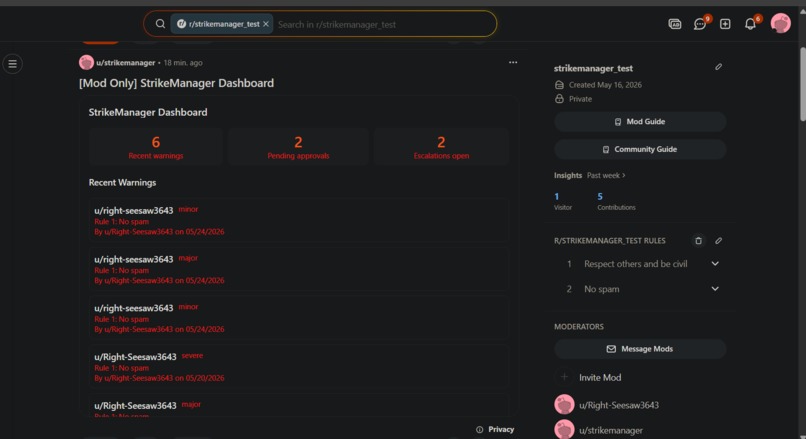806x439 pixels.
Task: Open the post's three-dot options menu
Action: coord(512,62)
